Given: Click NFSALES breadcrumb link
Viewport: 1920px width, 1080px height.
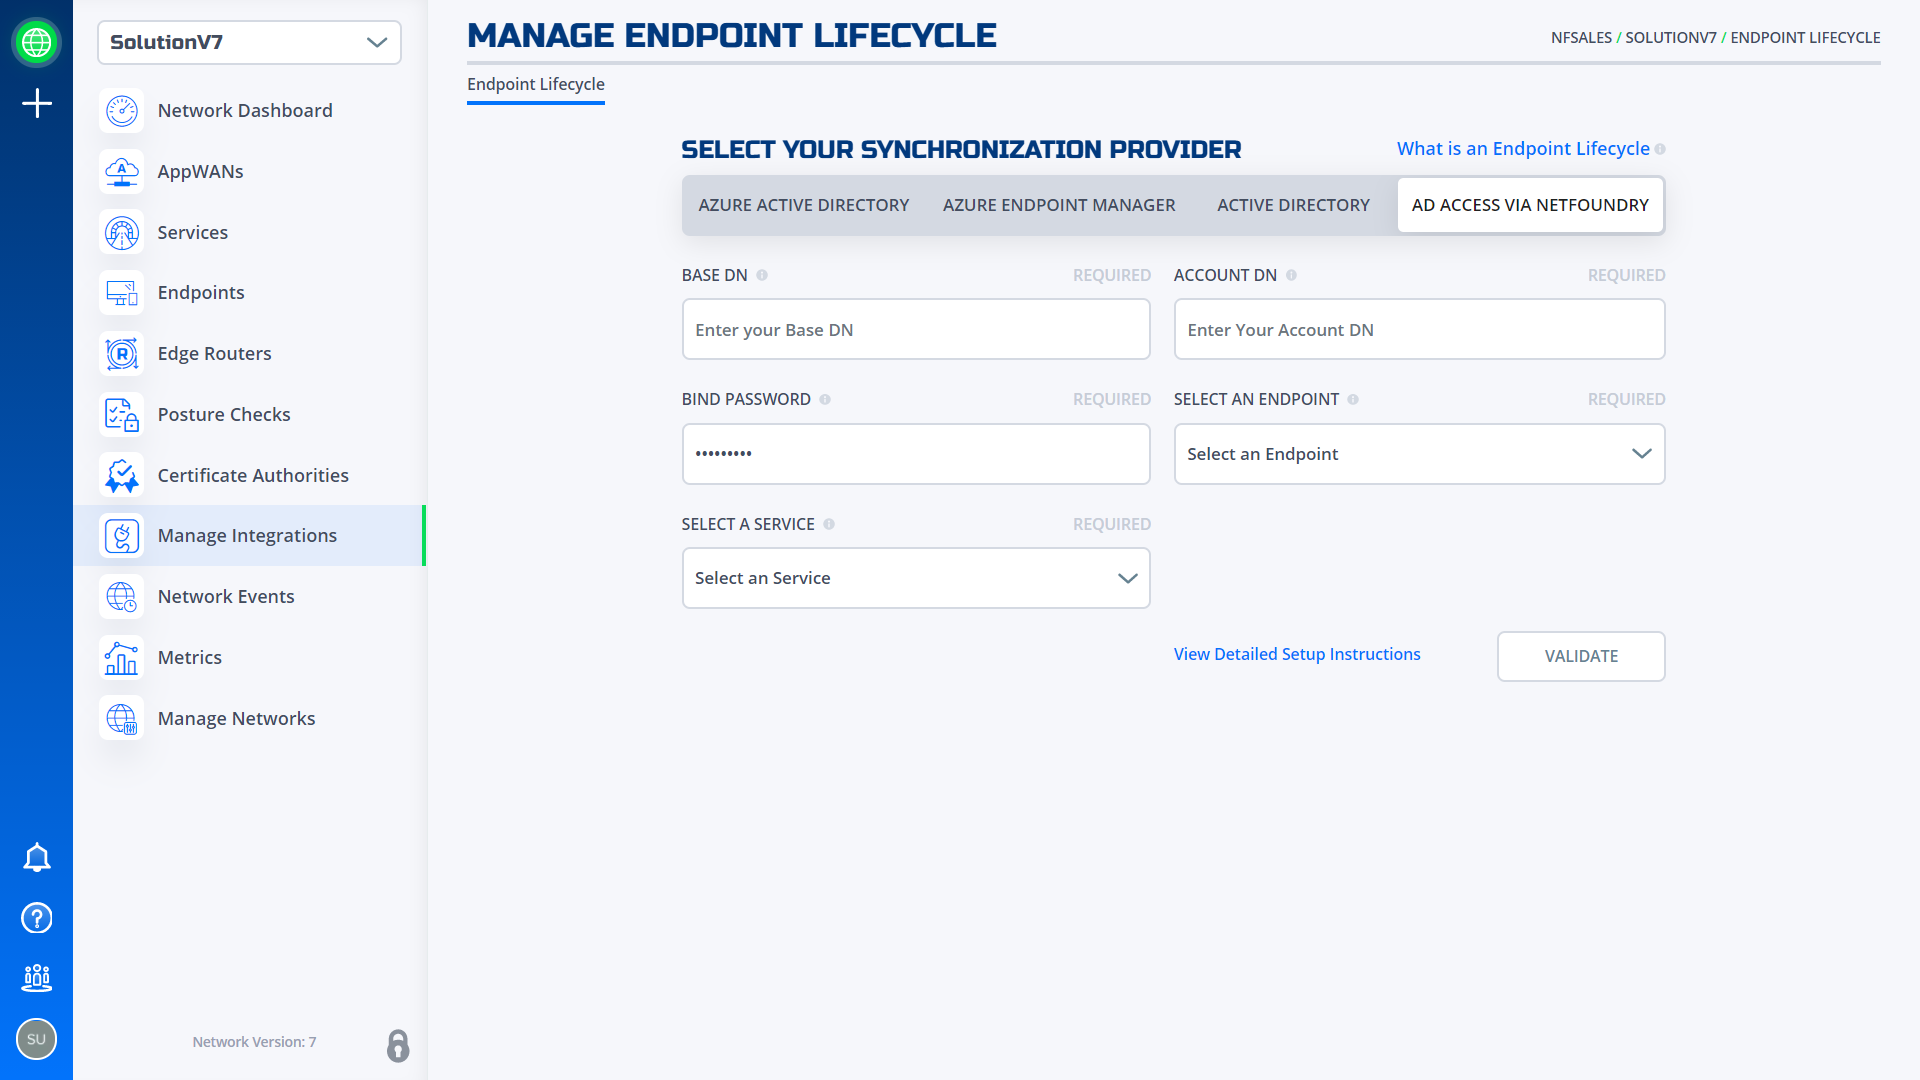Looking at the screenshot, I should [1581, 38].
